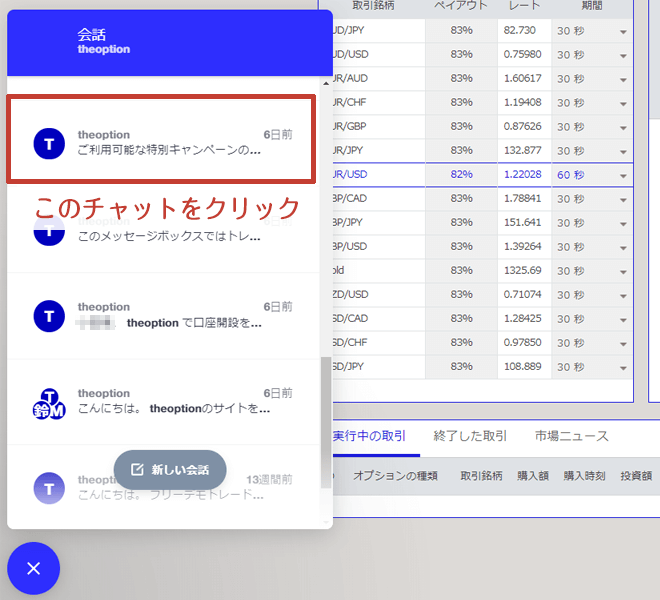Select the row with rate 0.87626
660x600 pixels.
pos(483,126)
